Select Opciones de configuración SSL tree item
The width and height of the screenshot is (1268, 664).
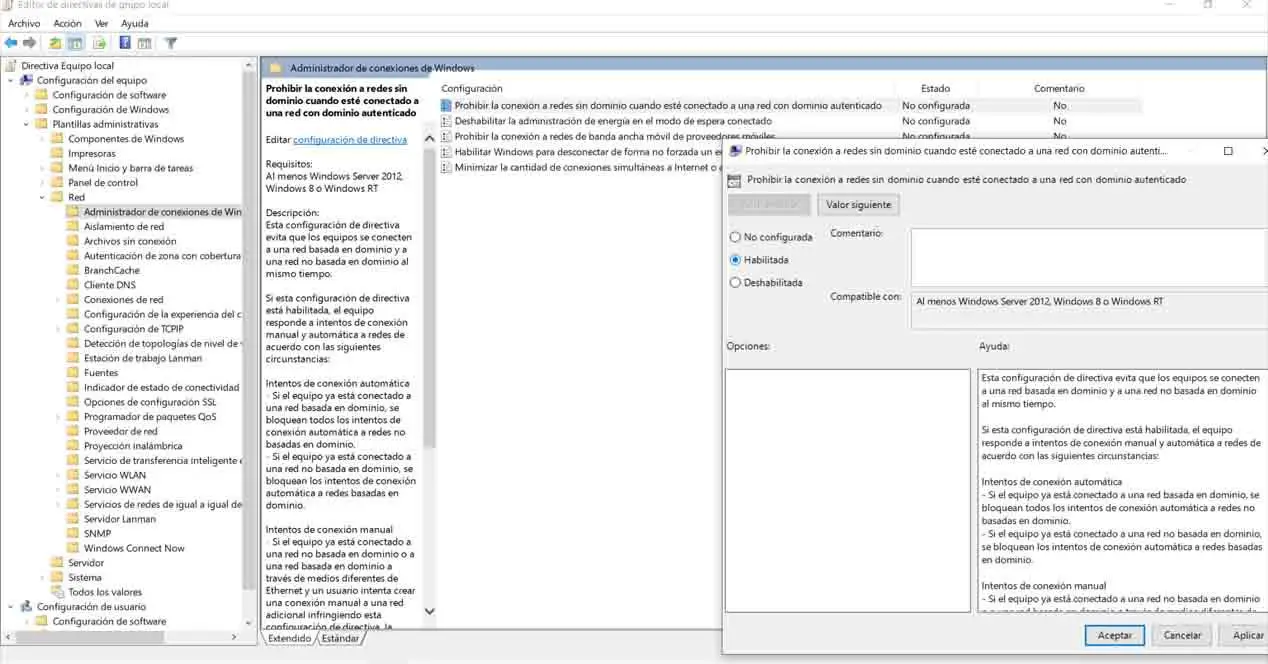pos(149,402)
